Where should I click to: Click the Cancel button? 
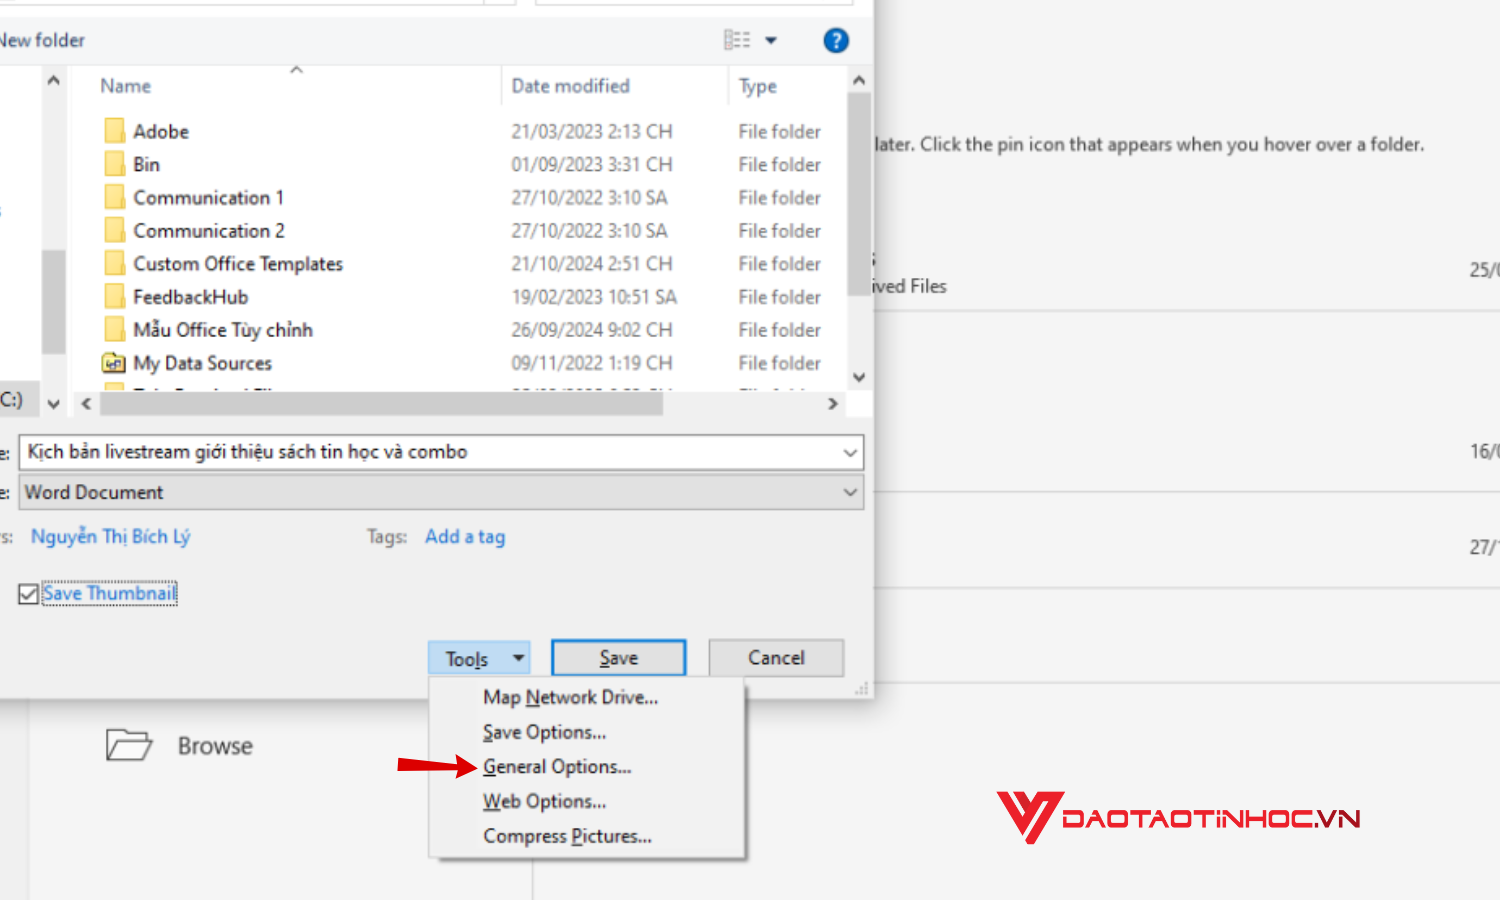tap(776, 657)
